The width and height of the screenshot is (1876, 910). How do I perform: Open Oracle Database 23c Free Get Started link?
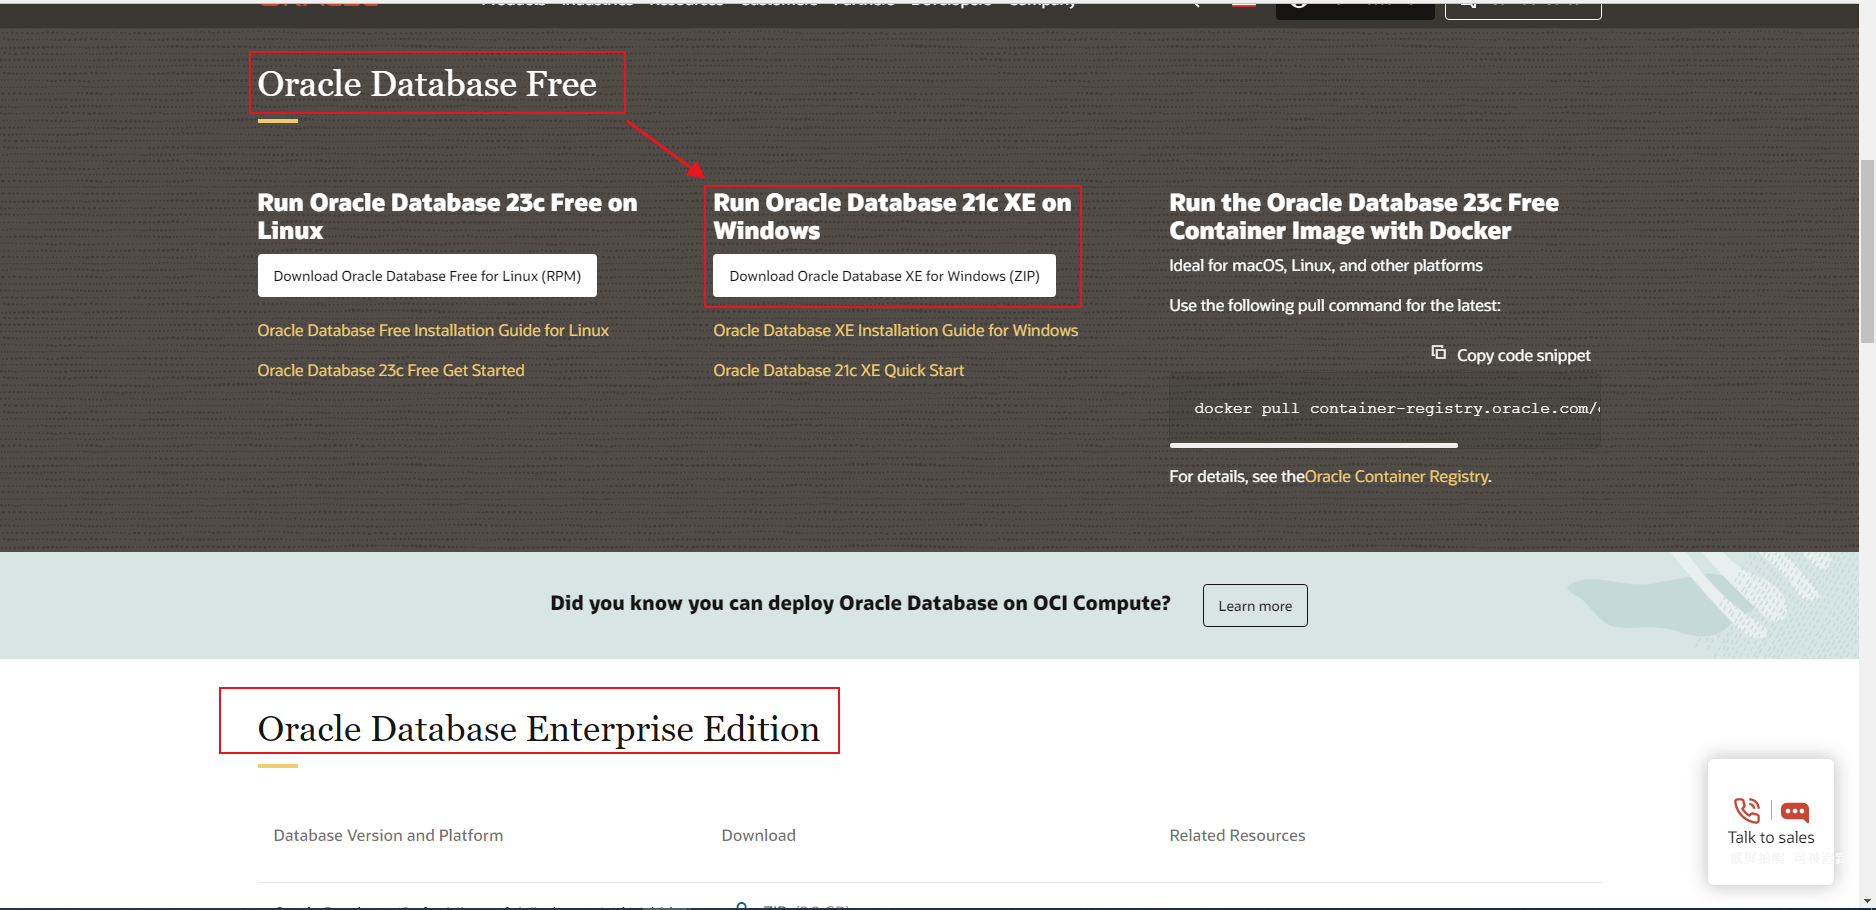tap(391, 370)
